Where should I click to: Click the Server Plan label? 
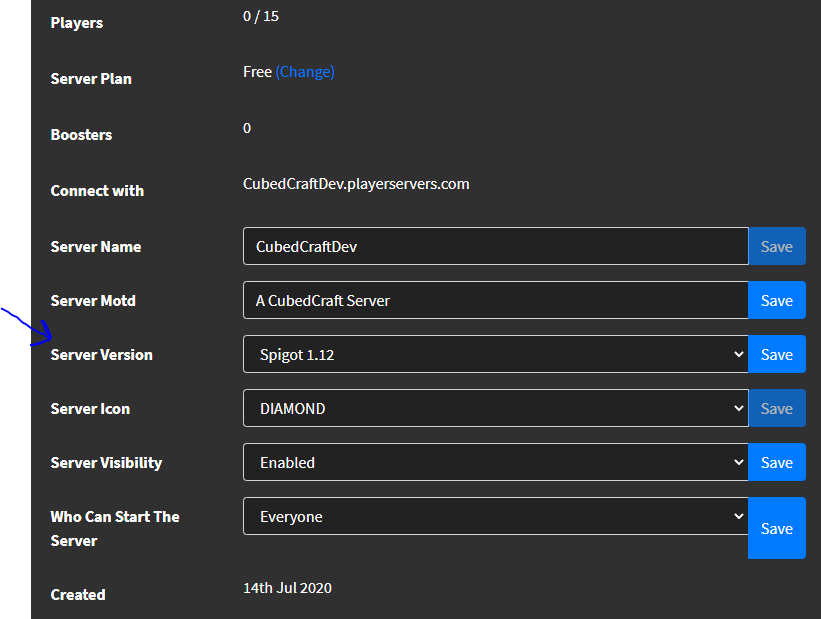point(91,79)
